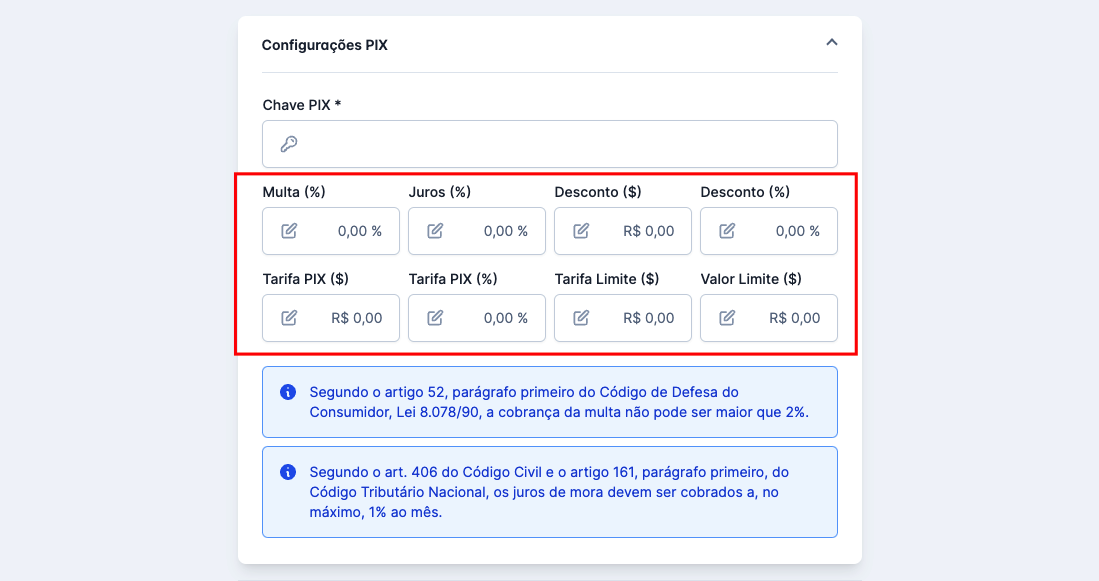Click the edit icon in Tarifa Limite ($)

pos(581,318)
